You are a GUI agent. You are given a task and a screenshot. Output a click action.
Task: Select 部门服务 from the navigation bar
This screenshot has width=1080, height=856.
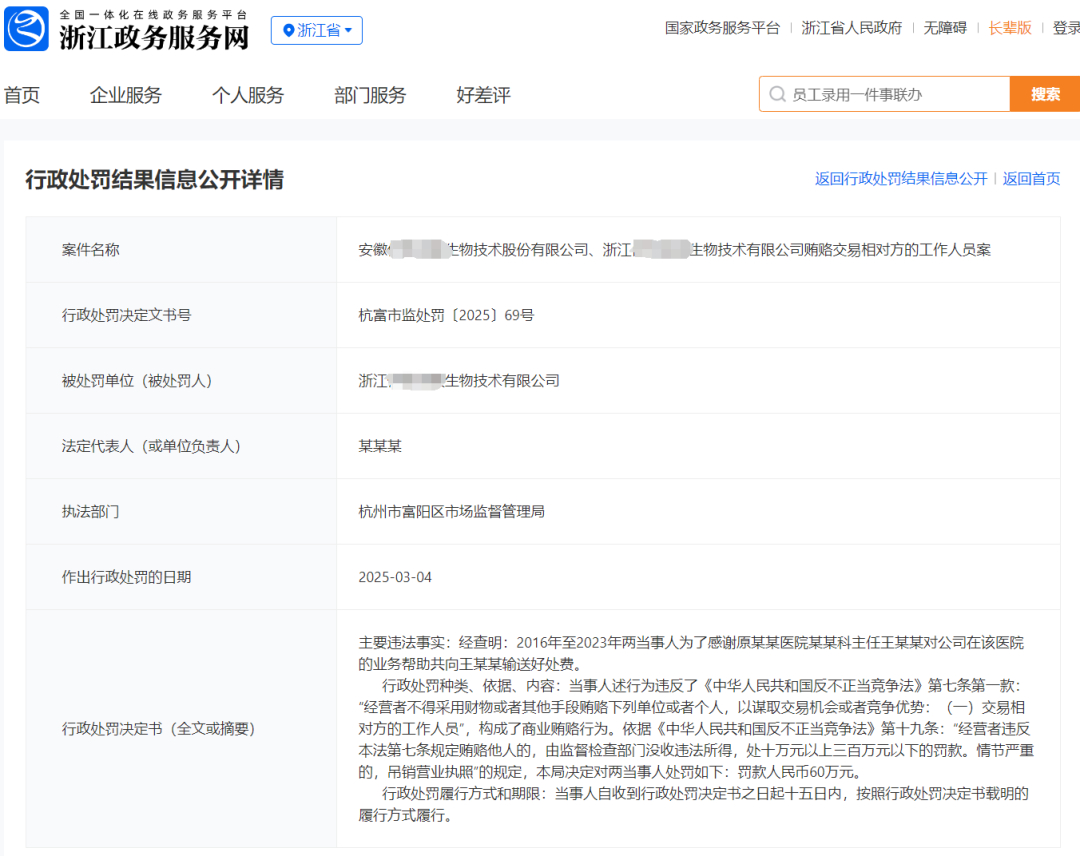(370, 95)
